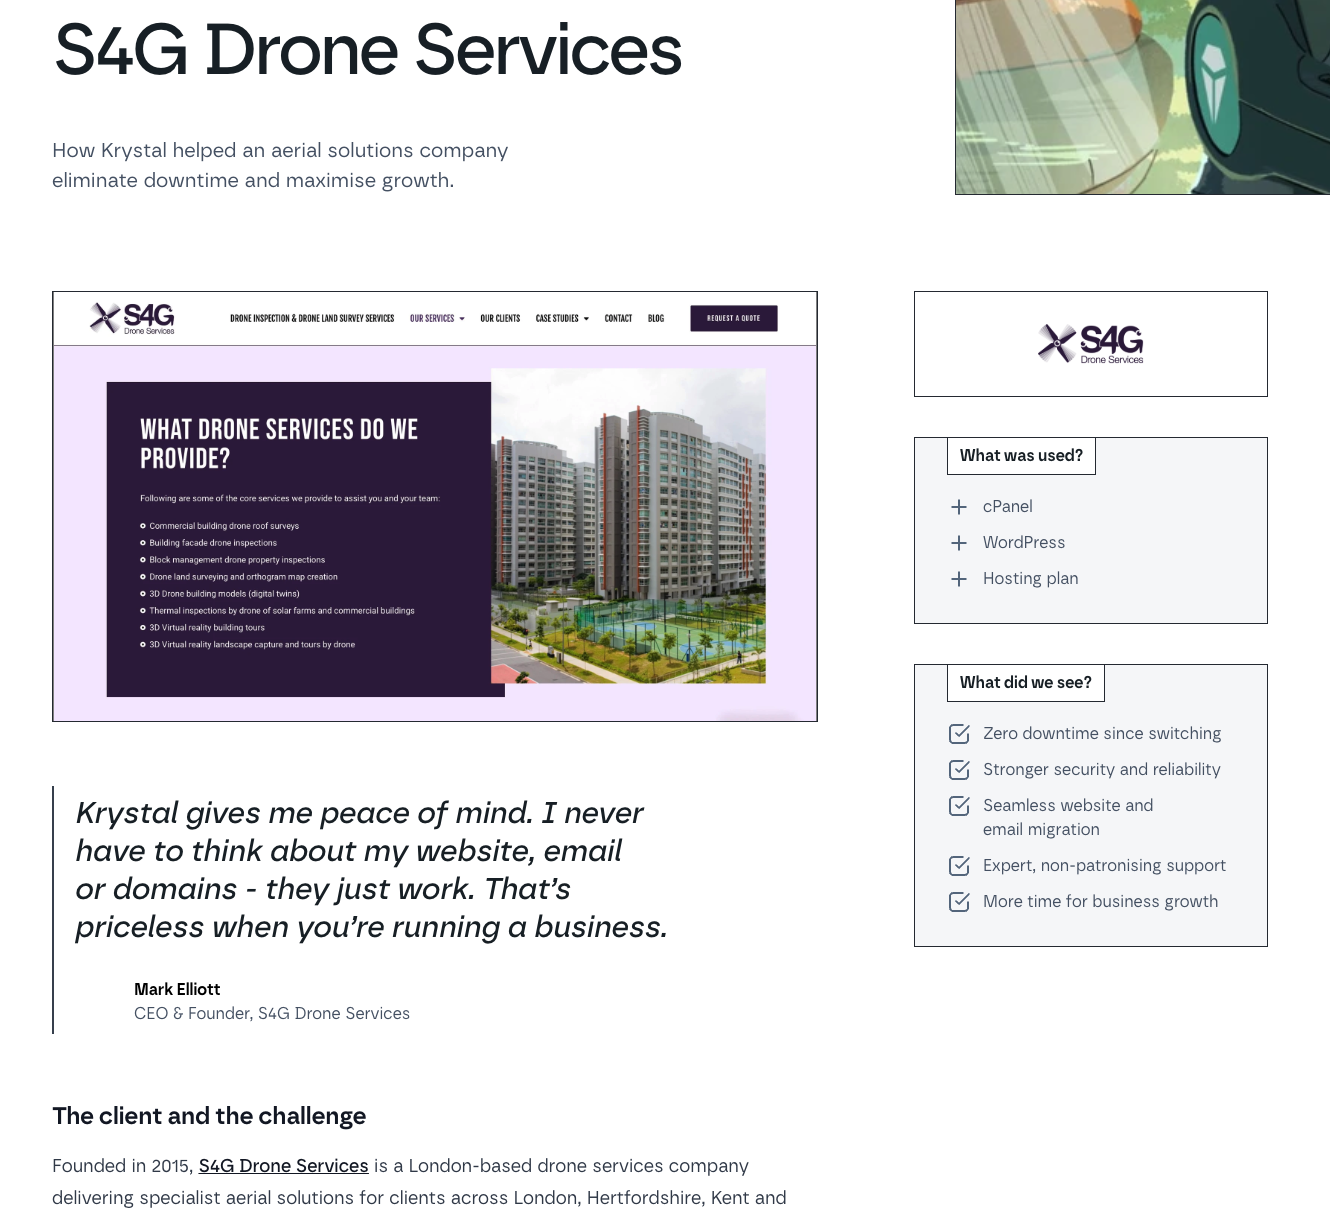This screenshot has width=1330, height=1209.
Task: Click the check icon beside Seamless website and email migration
Action: pyautogui.click(x=959, y=806)
